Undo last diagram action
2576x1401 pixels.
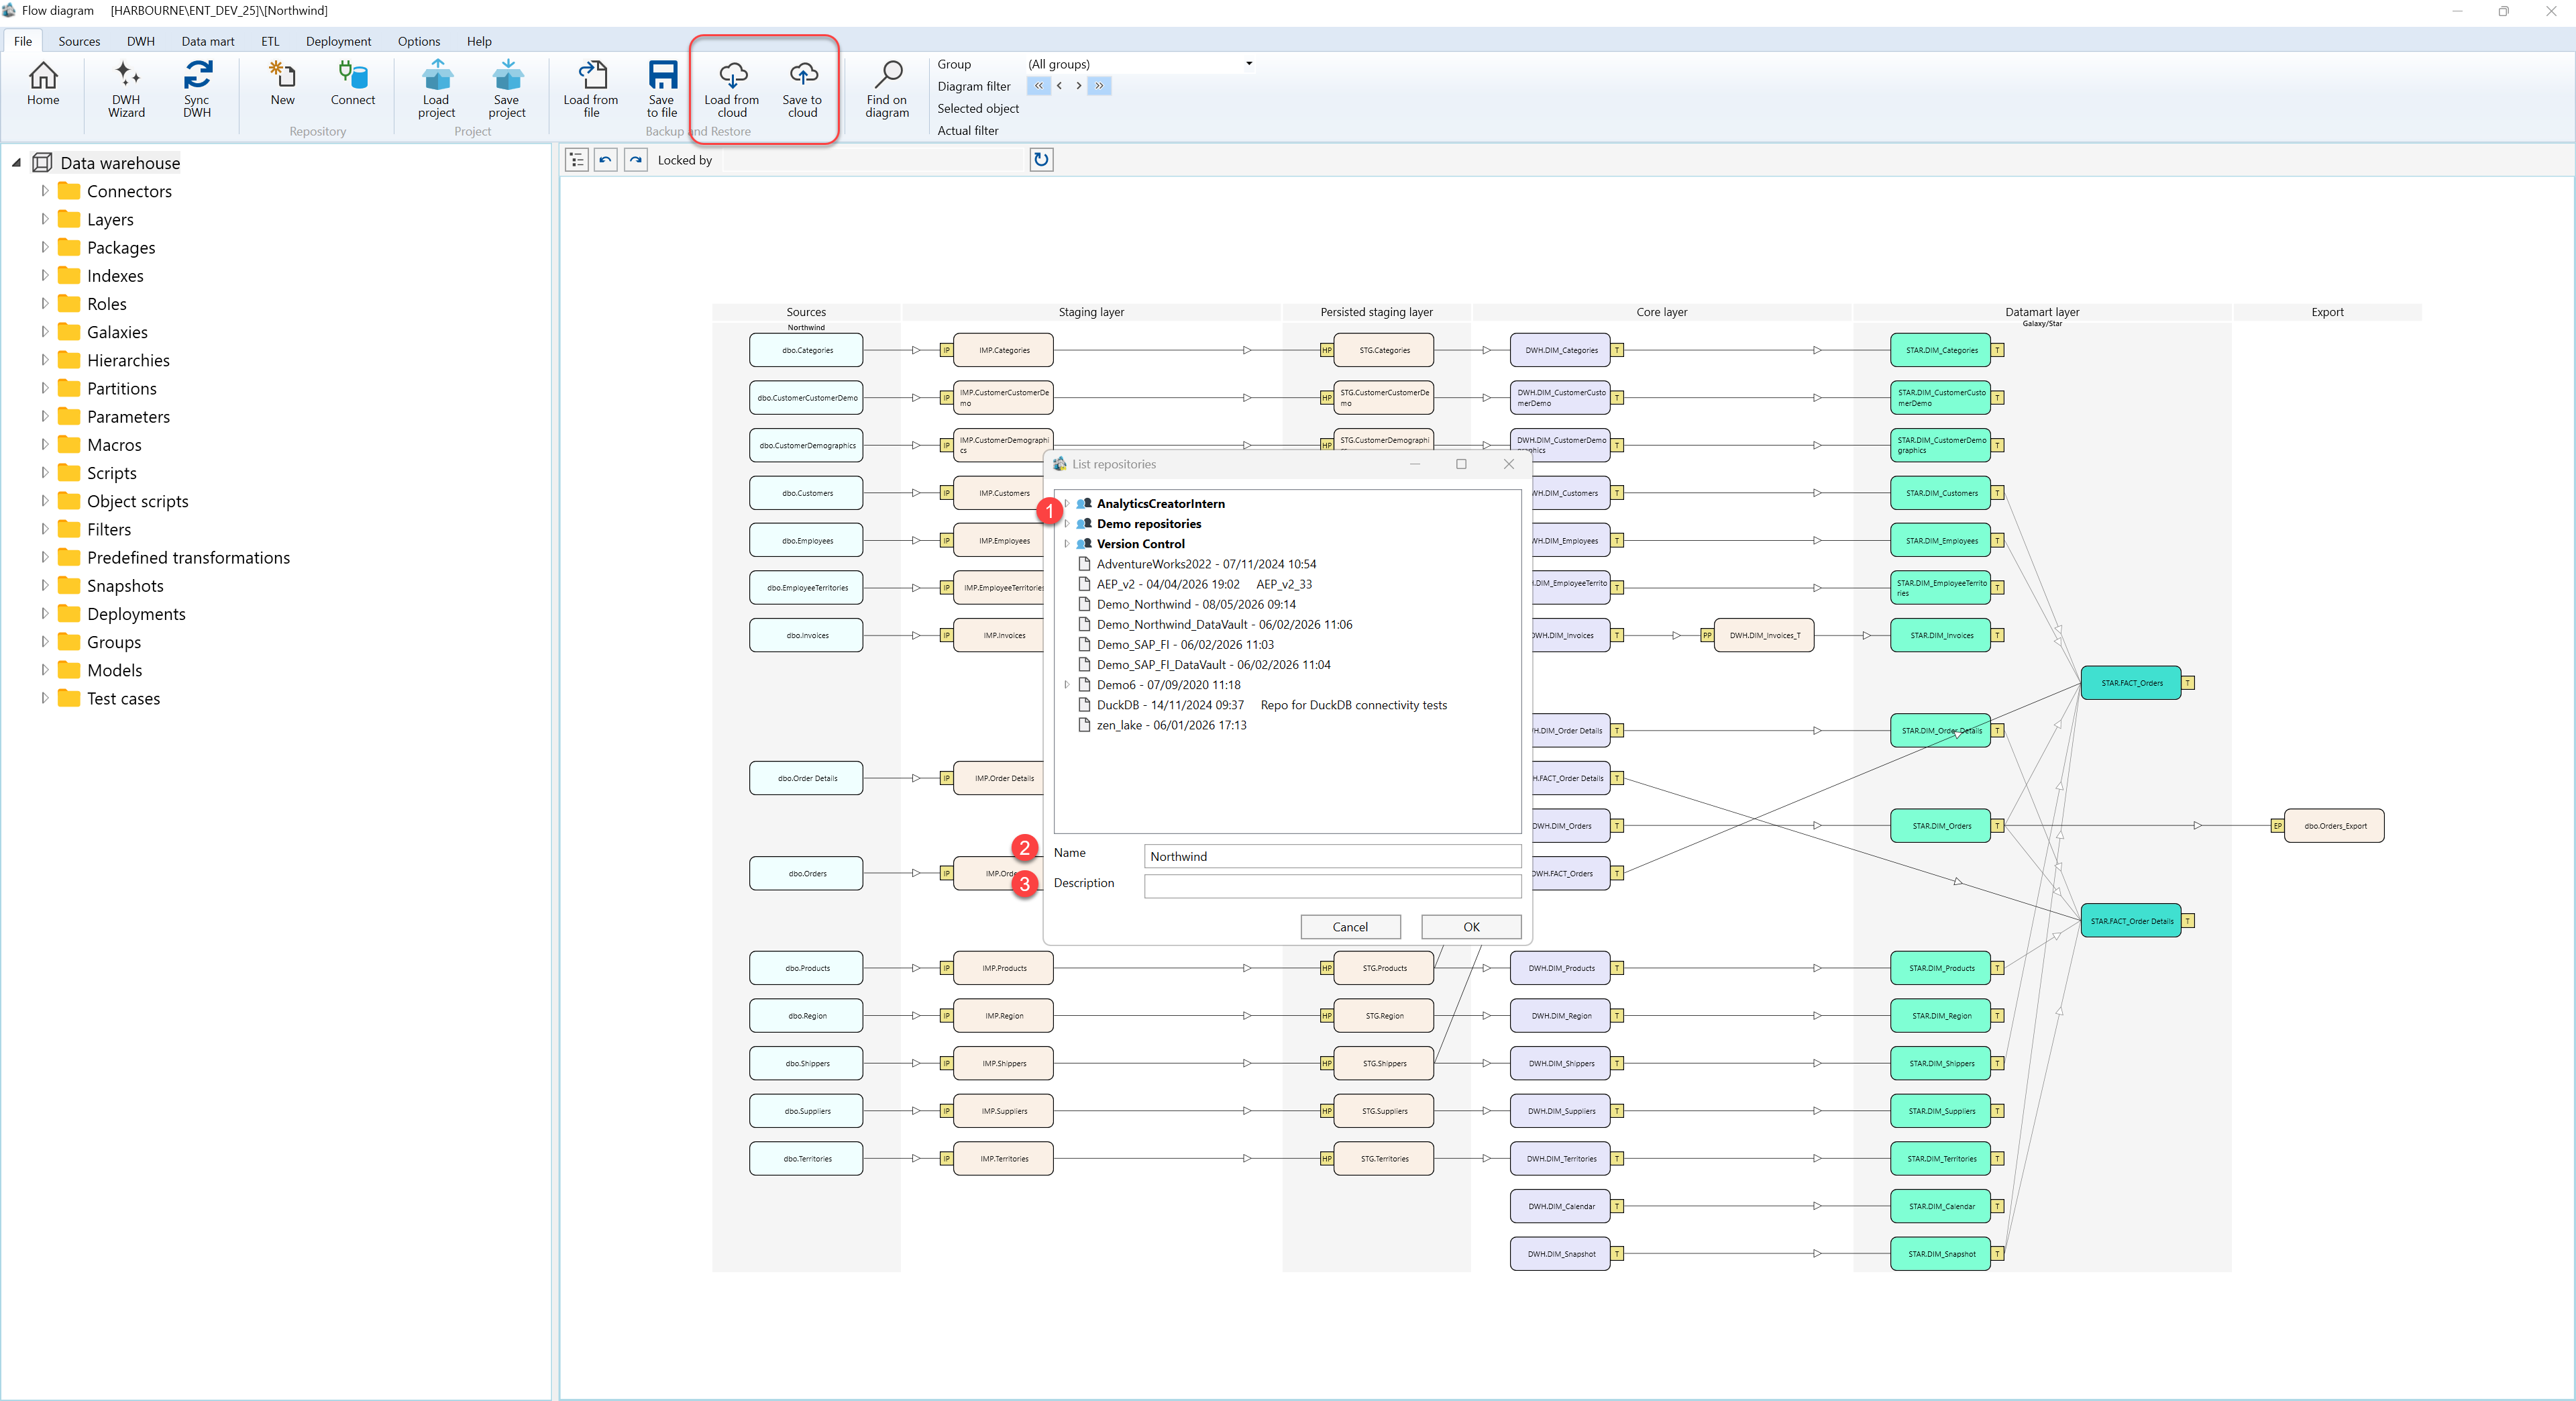point(606,160)
